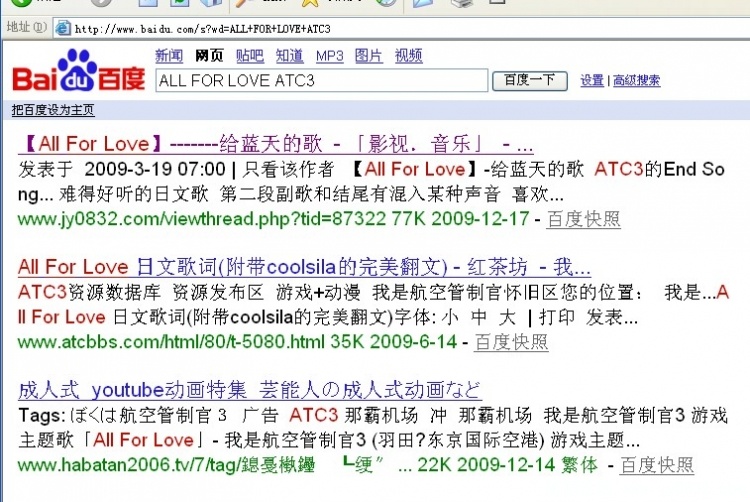Click the snippet text starting Tags: ぼくは航空管制官 3
Image resolution: width=750 pixels, height=502 pixels.
[373, 427]
